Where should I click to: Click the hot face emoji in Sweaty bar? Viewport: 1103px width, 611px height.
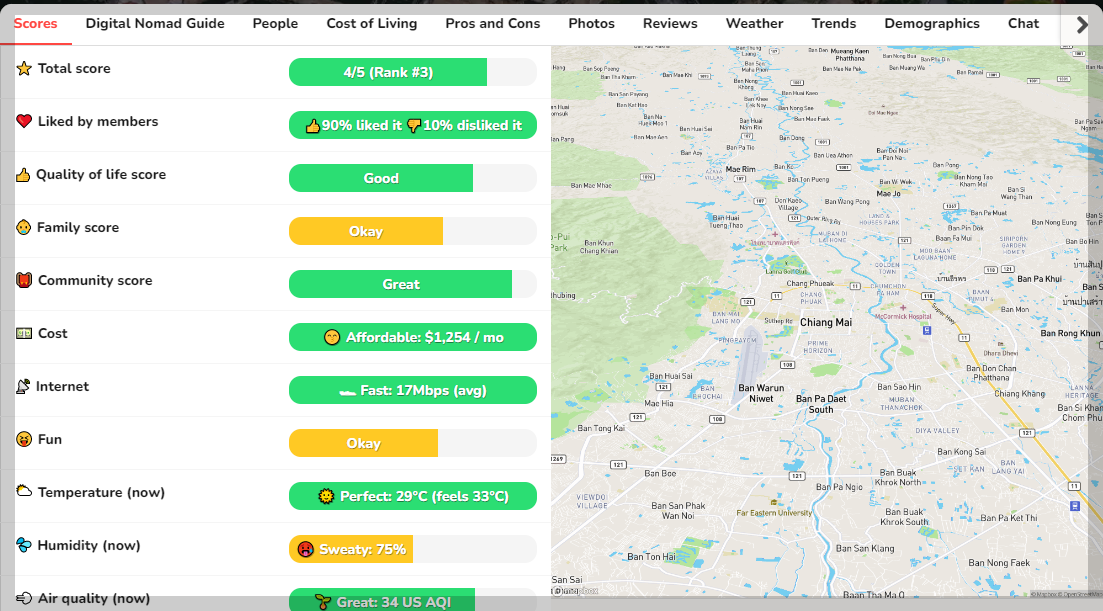(305, 549)
